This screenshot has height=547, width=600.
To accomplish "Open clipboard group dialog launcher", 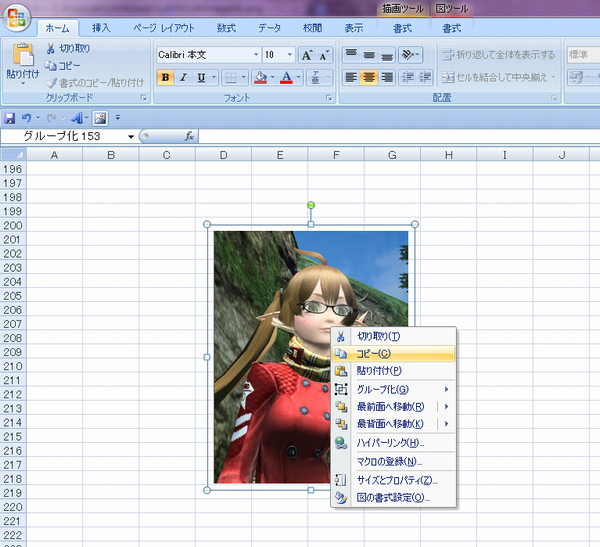I will pos(143,98).
